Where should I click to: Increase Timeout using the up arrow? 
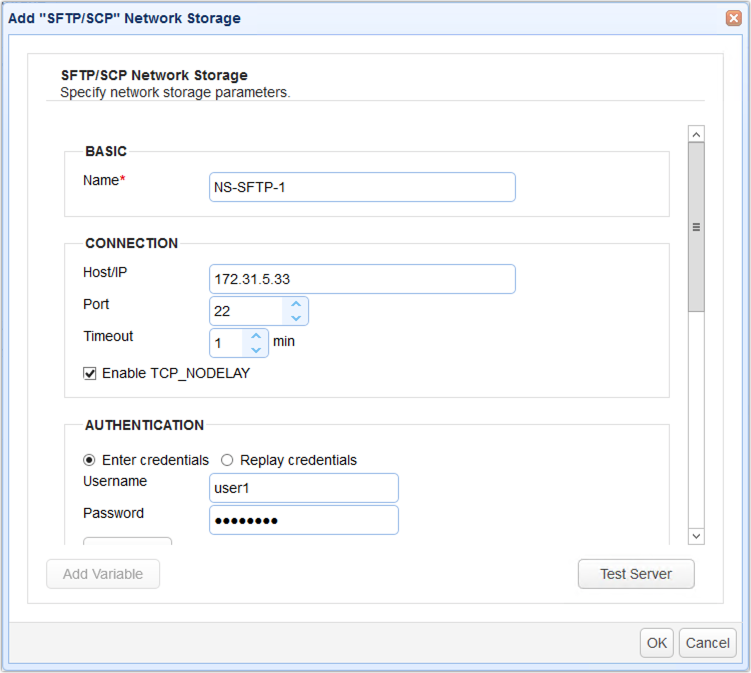[256, 336]
